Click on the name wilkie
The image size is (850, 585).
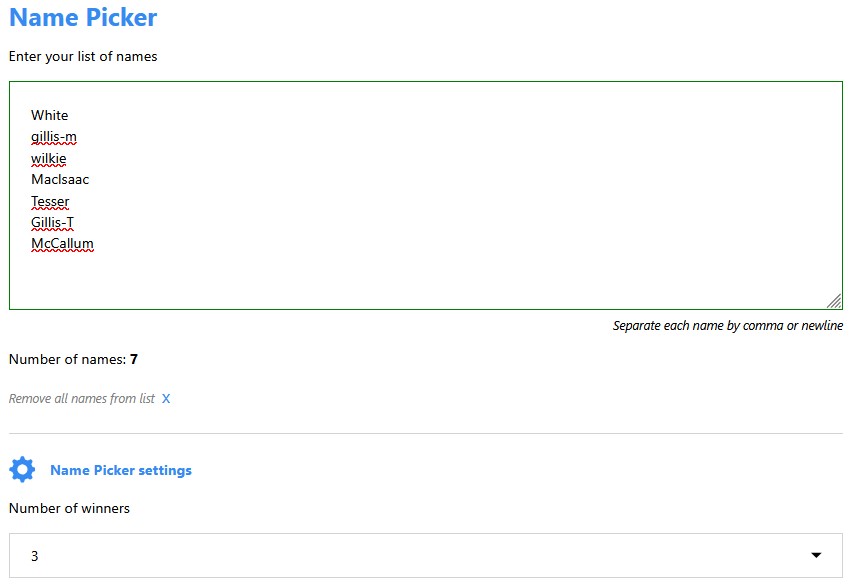click(x=49, y=158)
